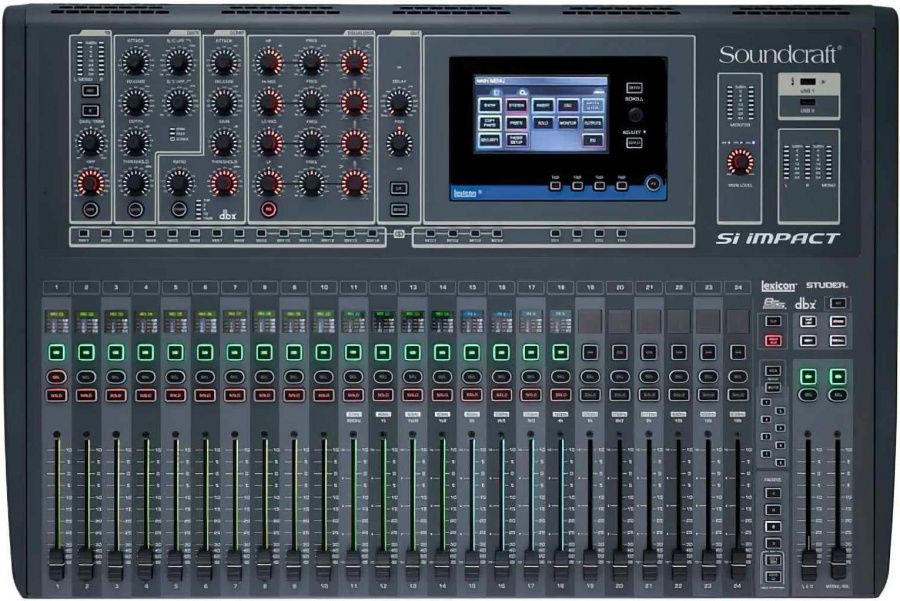Select the FX4 bus button

(x=622, y=234)
